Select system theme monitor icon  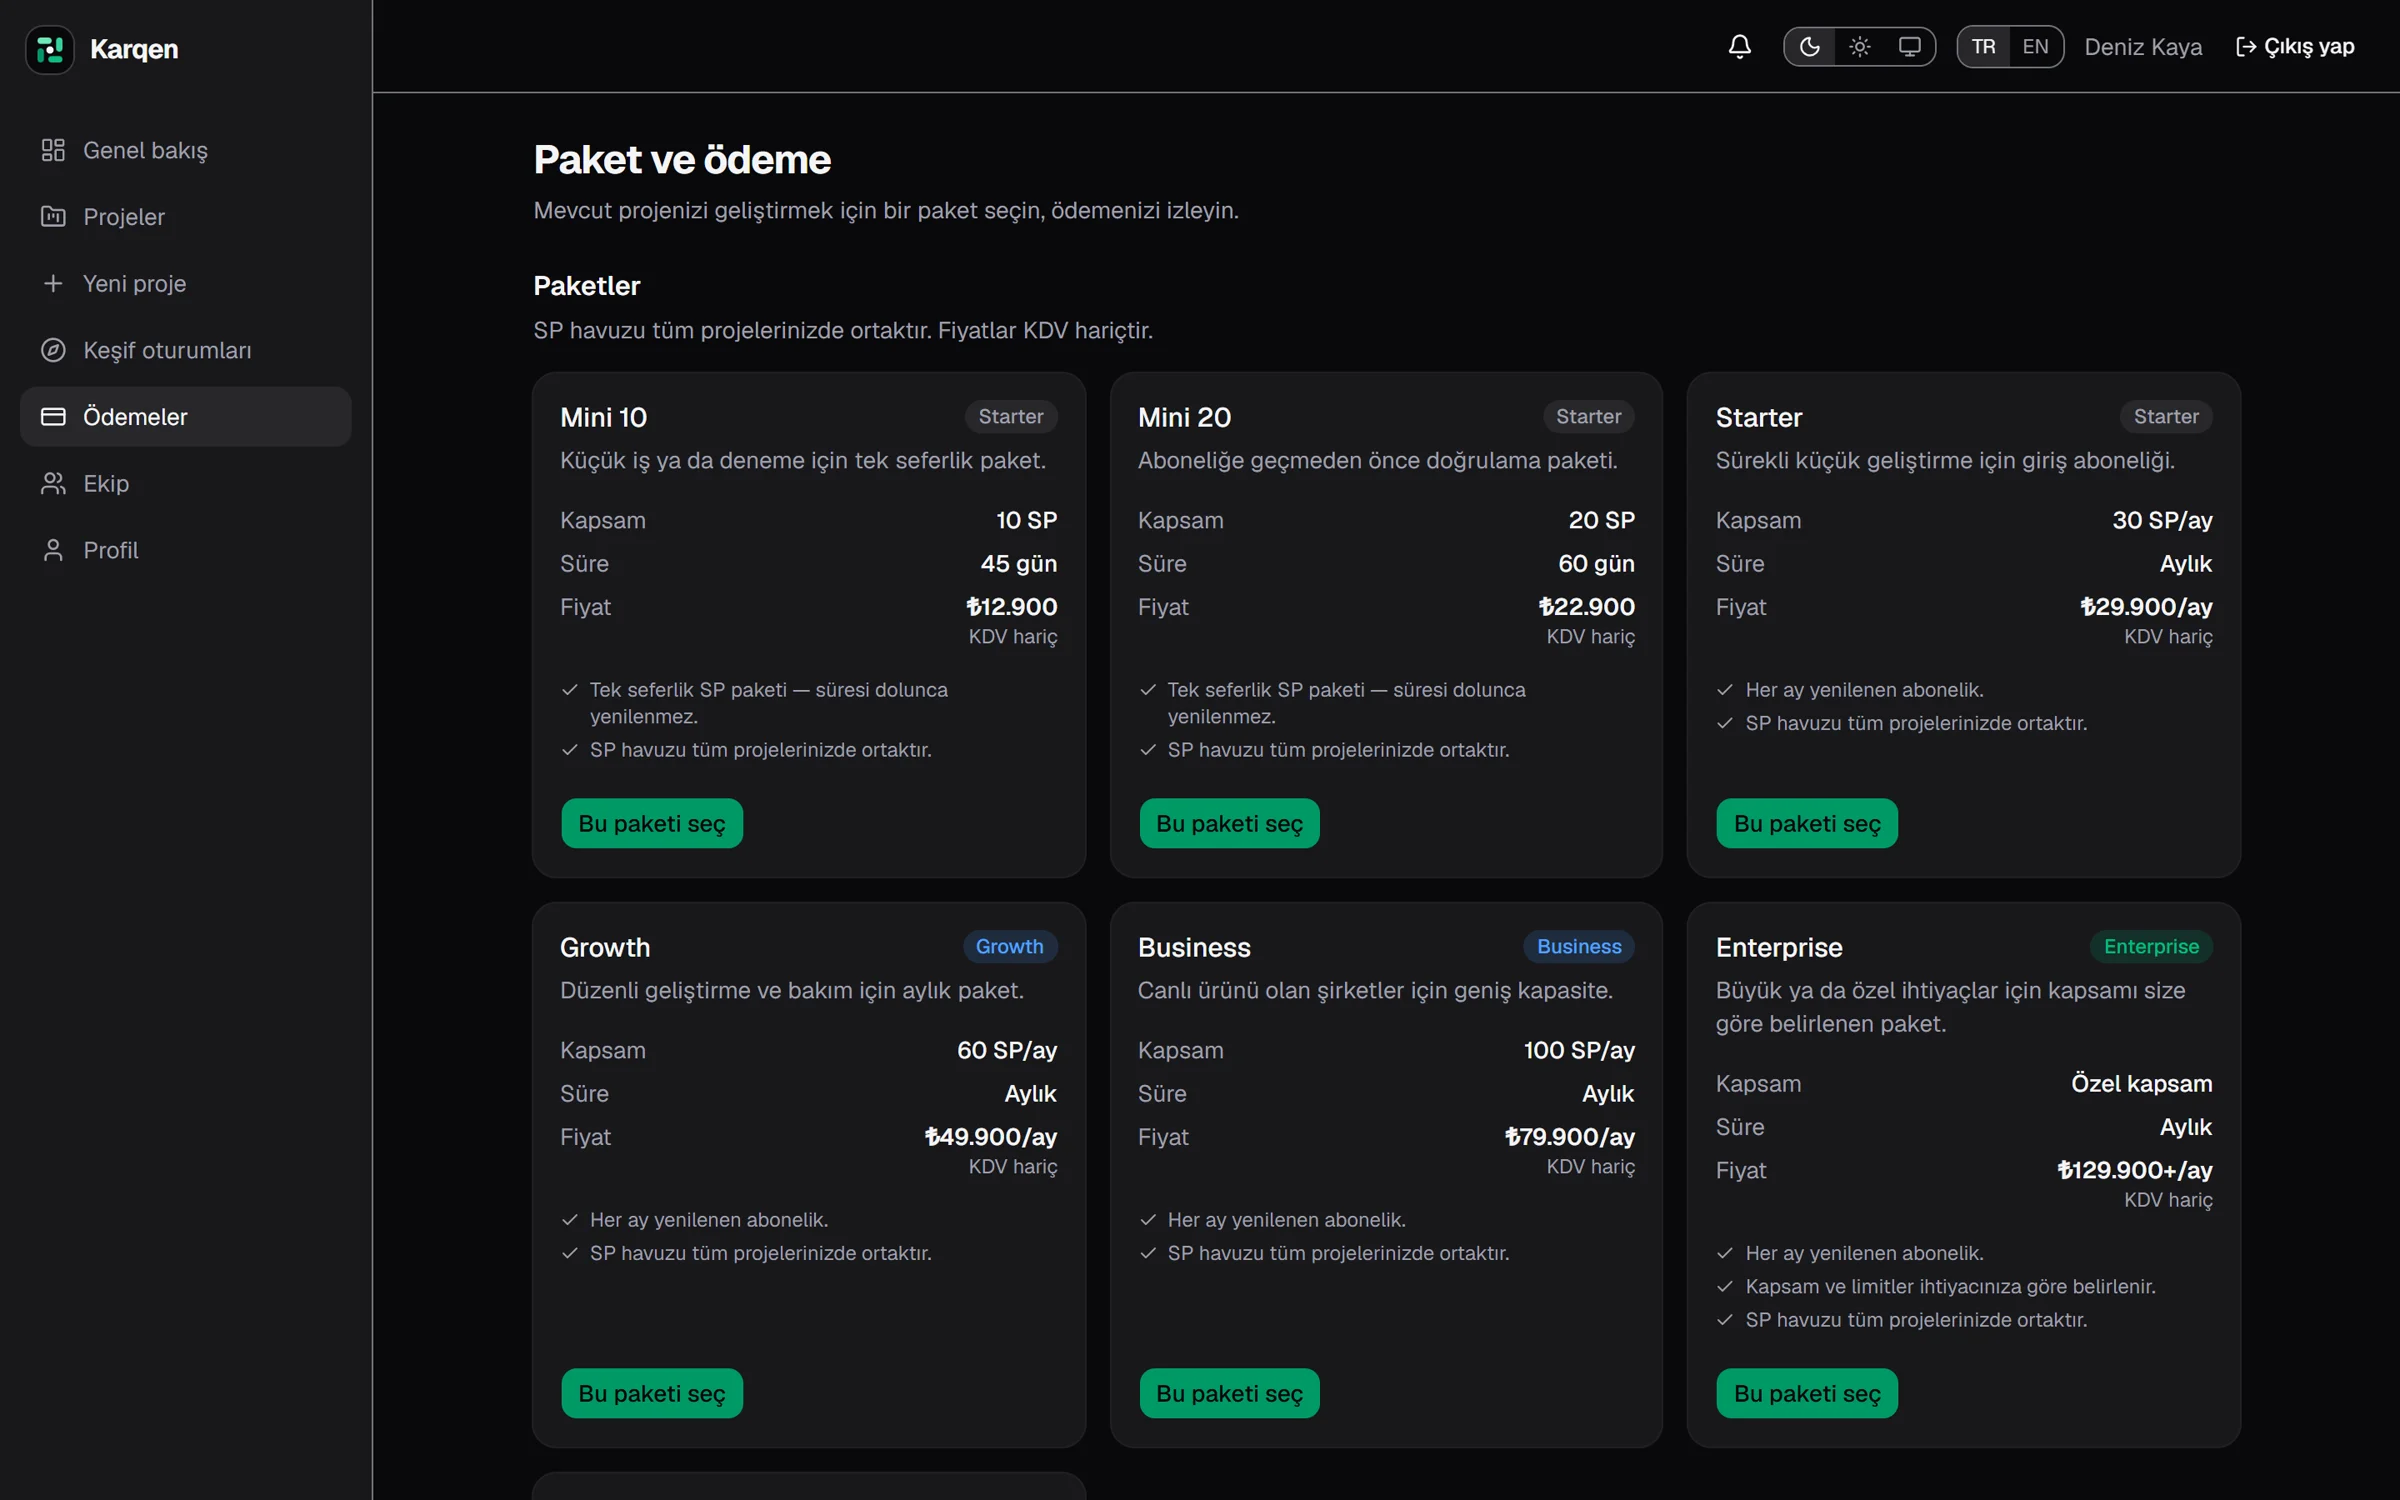coord(1909,47)
